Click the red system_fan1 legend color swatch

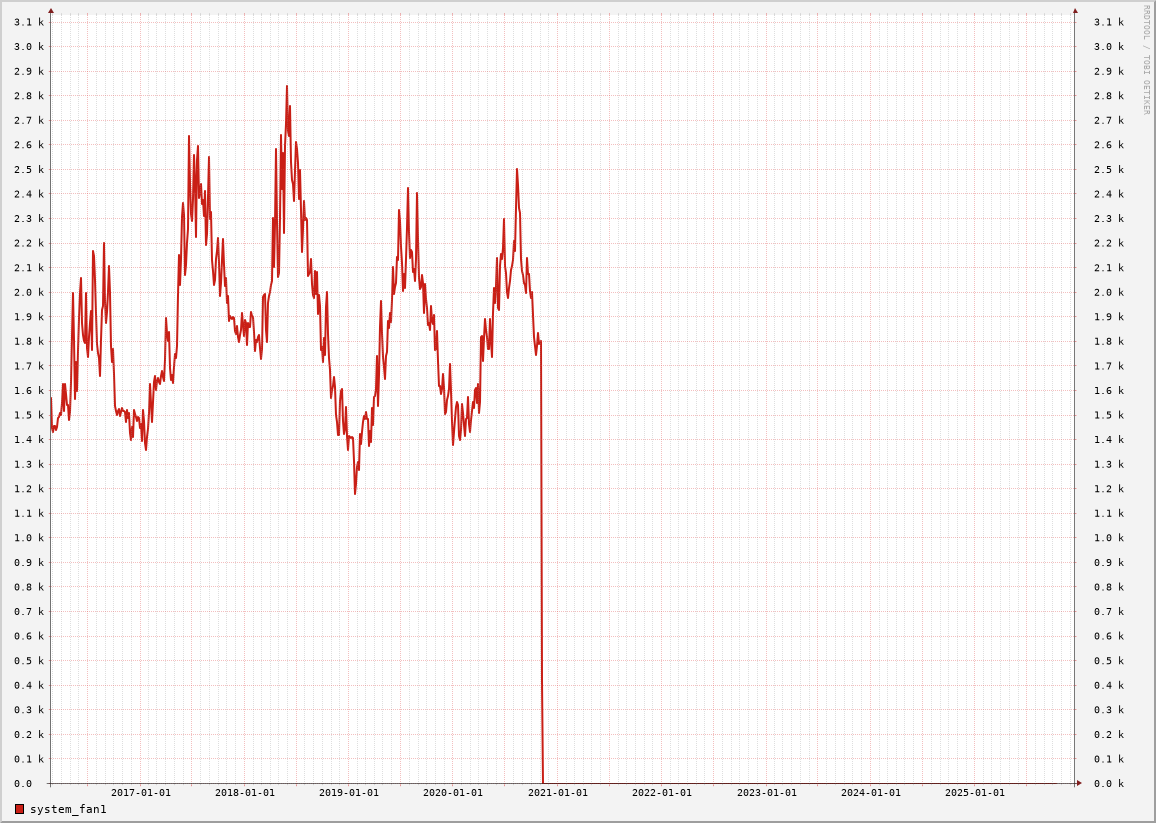pos(19,809)
